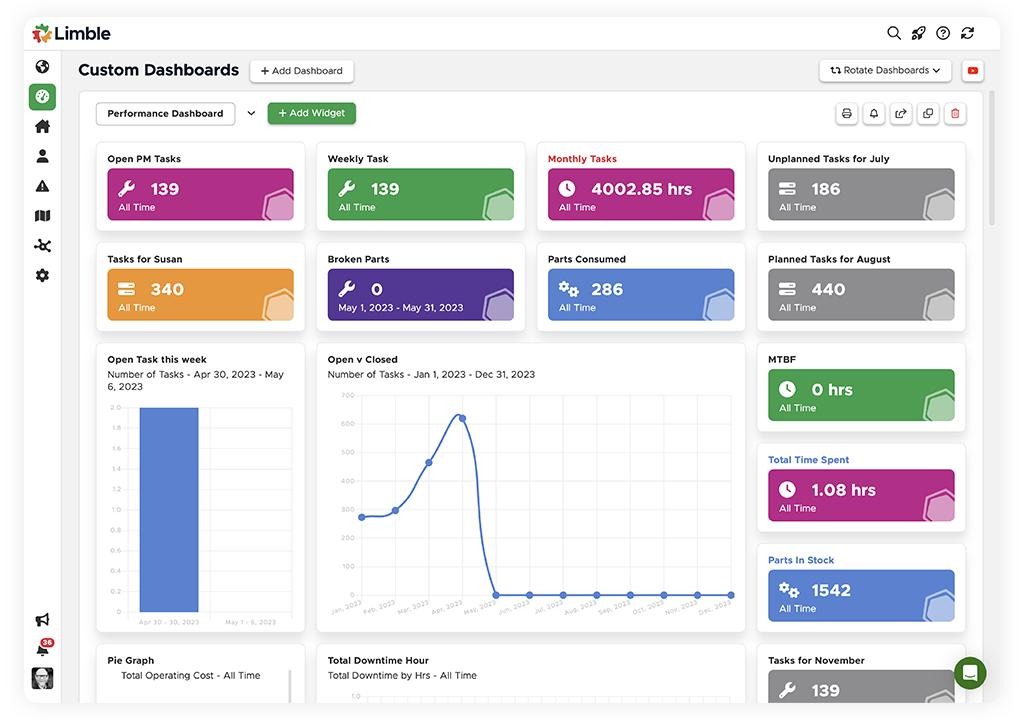Click the Add Dashboard button
1024x720 pixels.
(x=302, y=71)
